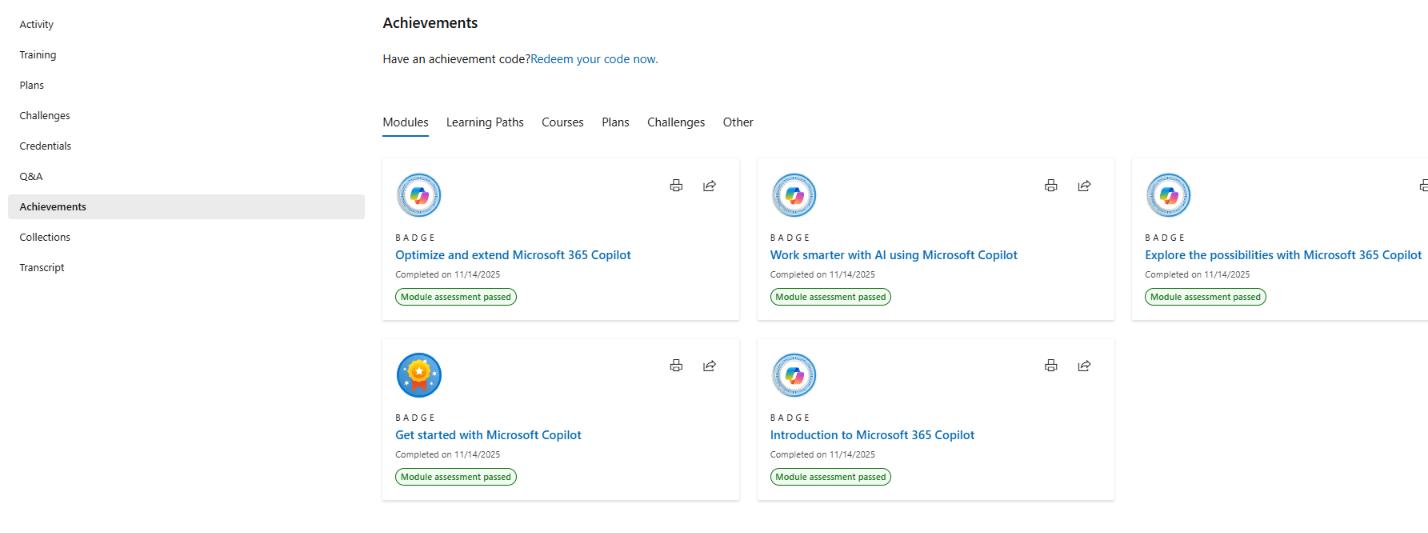Click Module assessment passed tag on Work smarter card
This screenshot has height=533, width=1428.
[x=831, y=297]
